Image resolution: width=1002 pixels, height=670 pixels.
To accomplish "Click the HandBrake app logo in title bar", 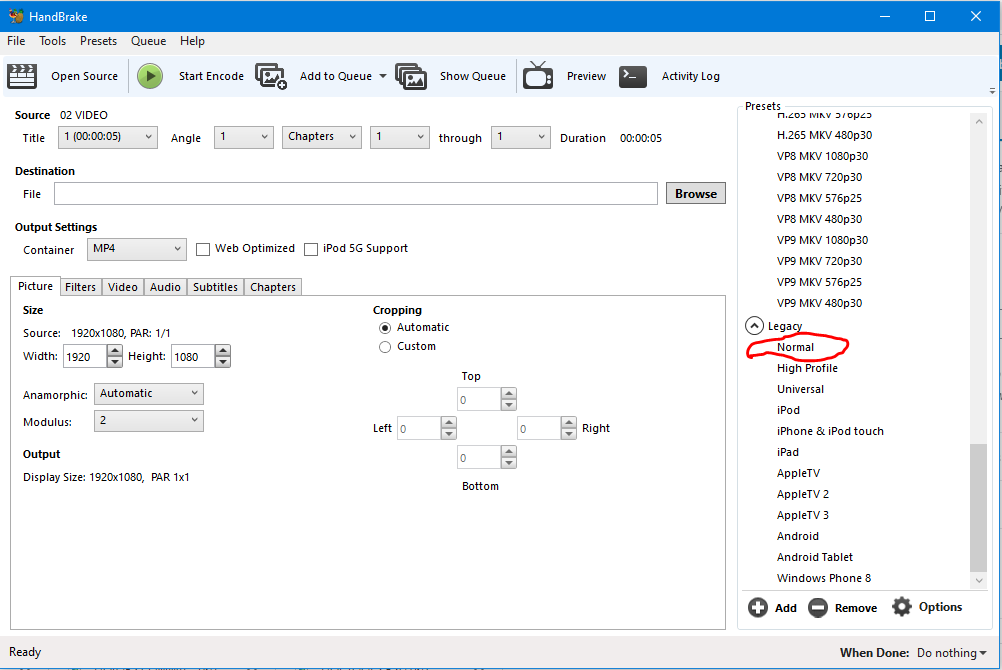I will click(16, 16).
